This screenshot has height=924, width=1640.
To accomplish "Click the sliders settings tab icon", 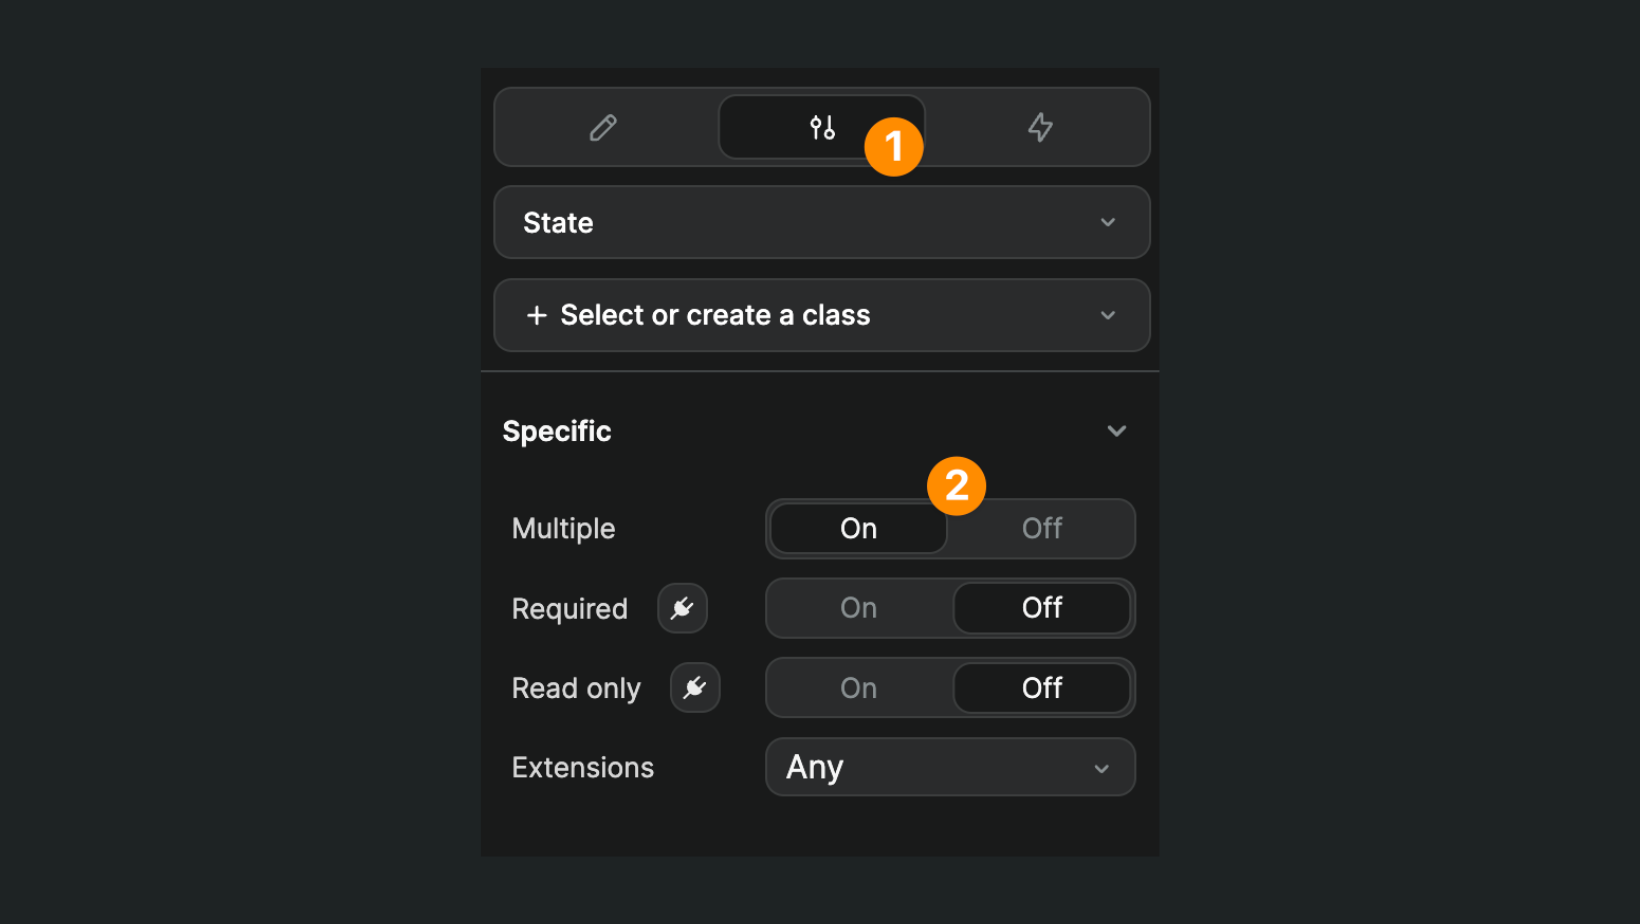I will [821, 127].
